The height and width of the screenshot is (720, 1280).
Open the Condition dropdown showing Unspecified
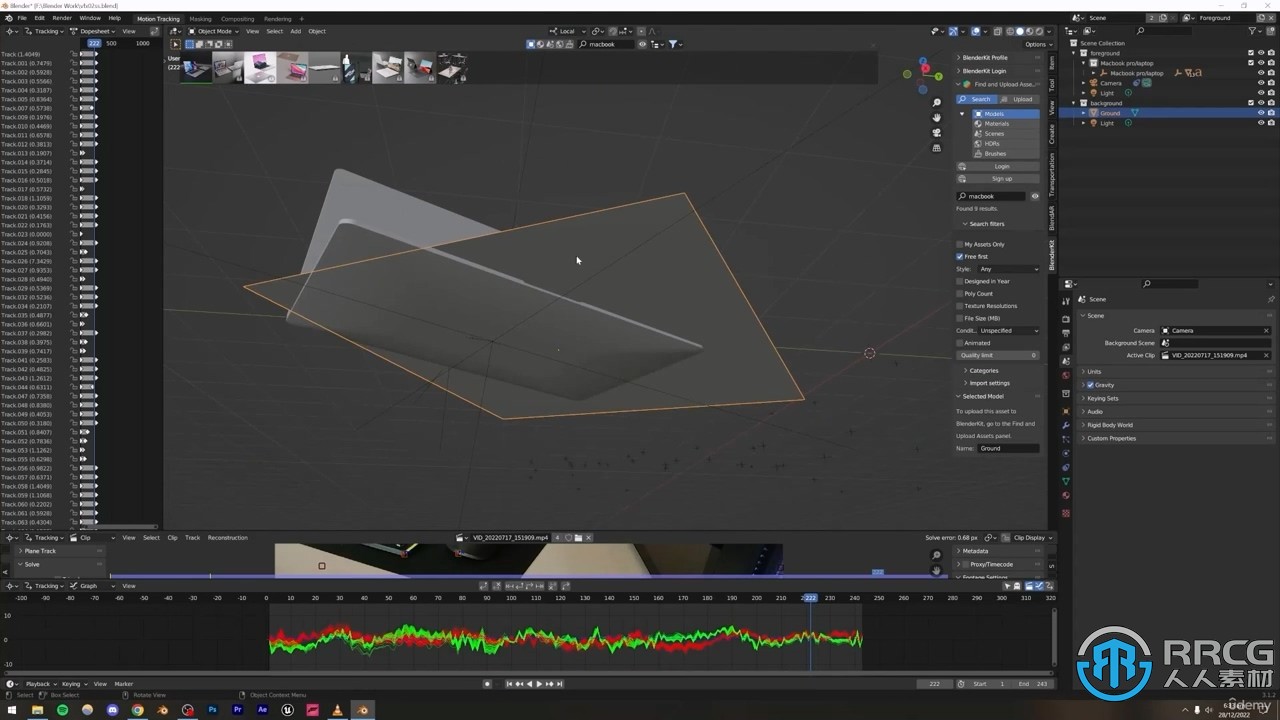click(1008, 330)
